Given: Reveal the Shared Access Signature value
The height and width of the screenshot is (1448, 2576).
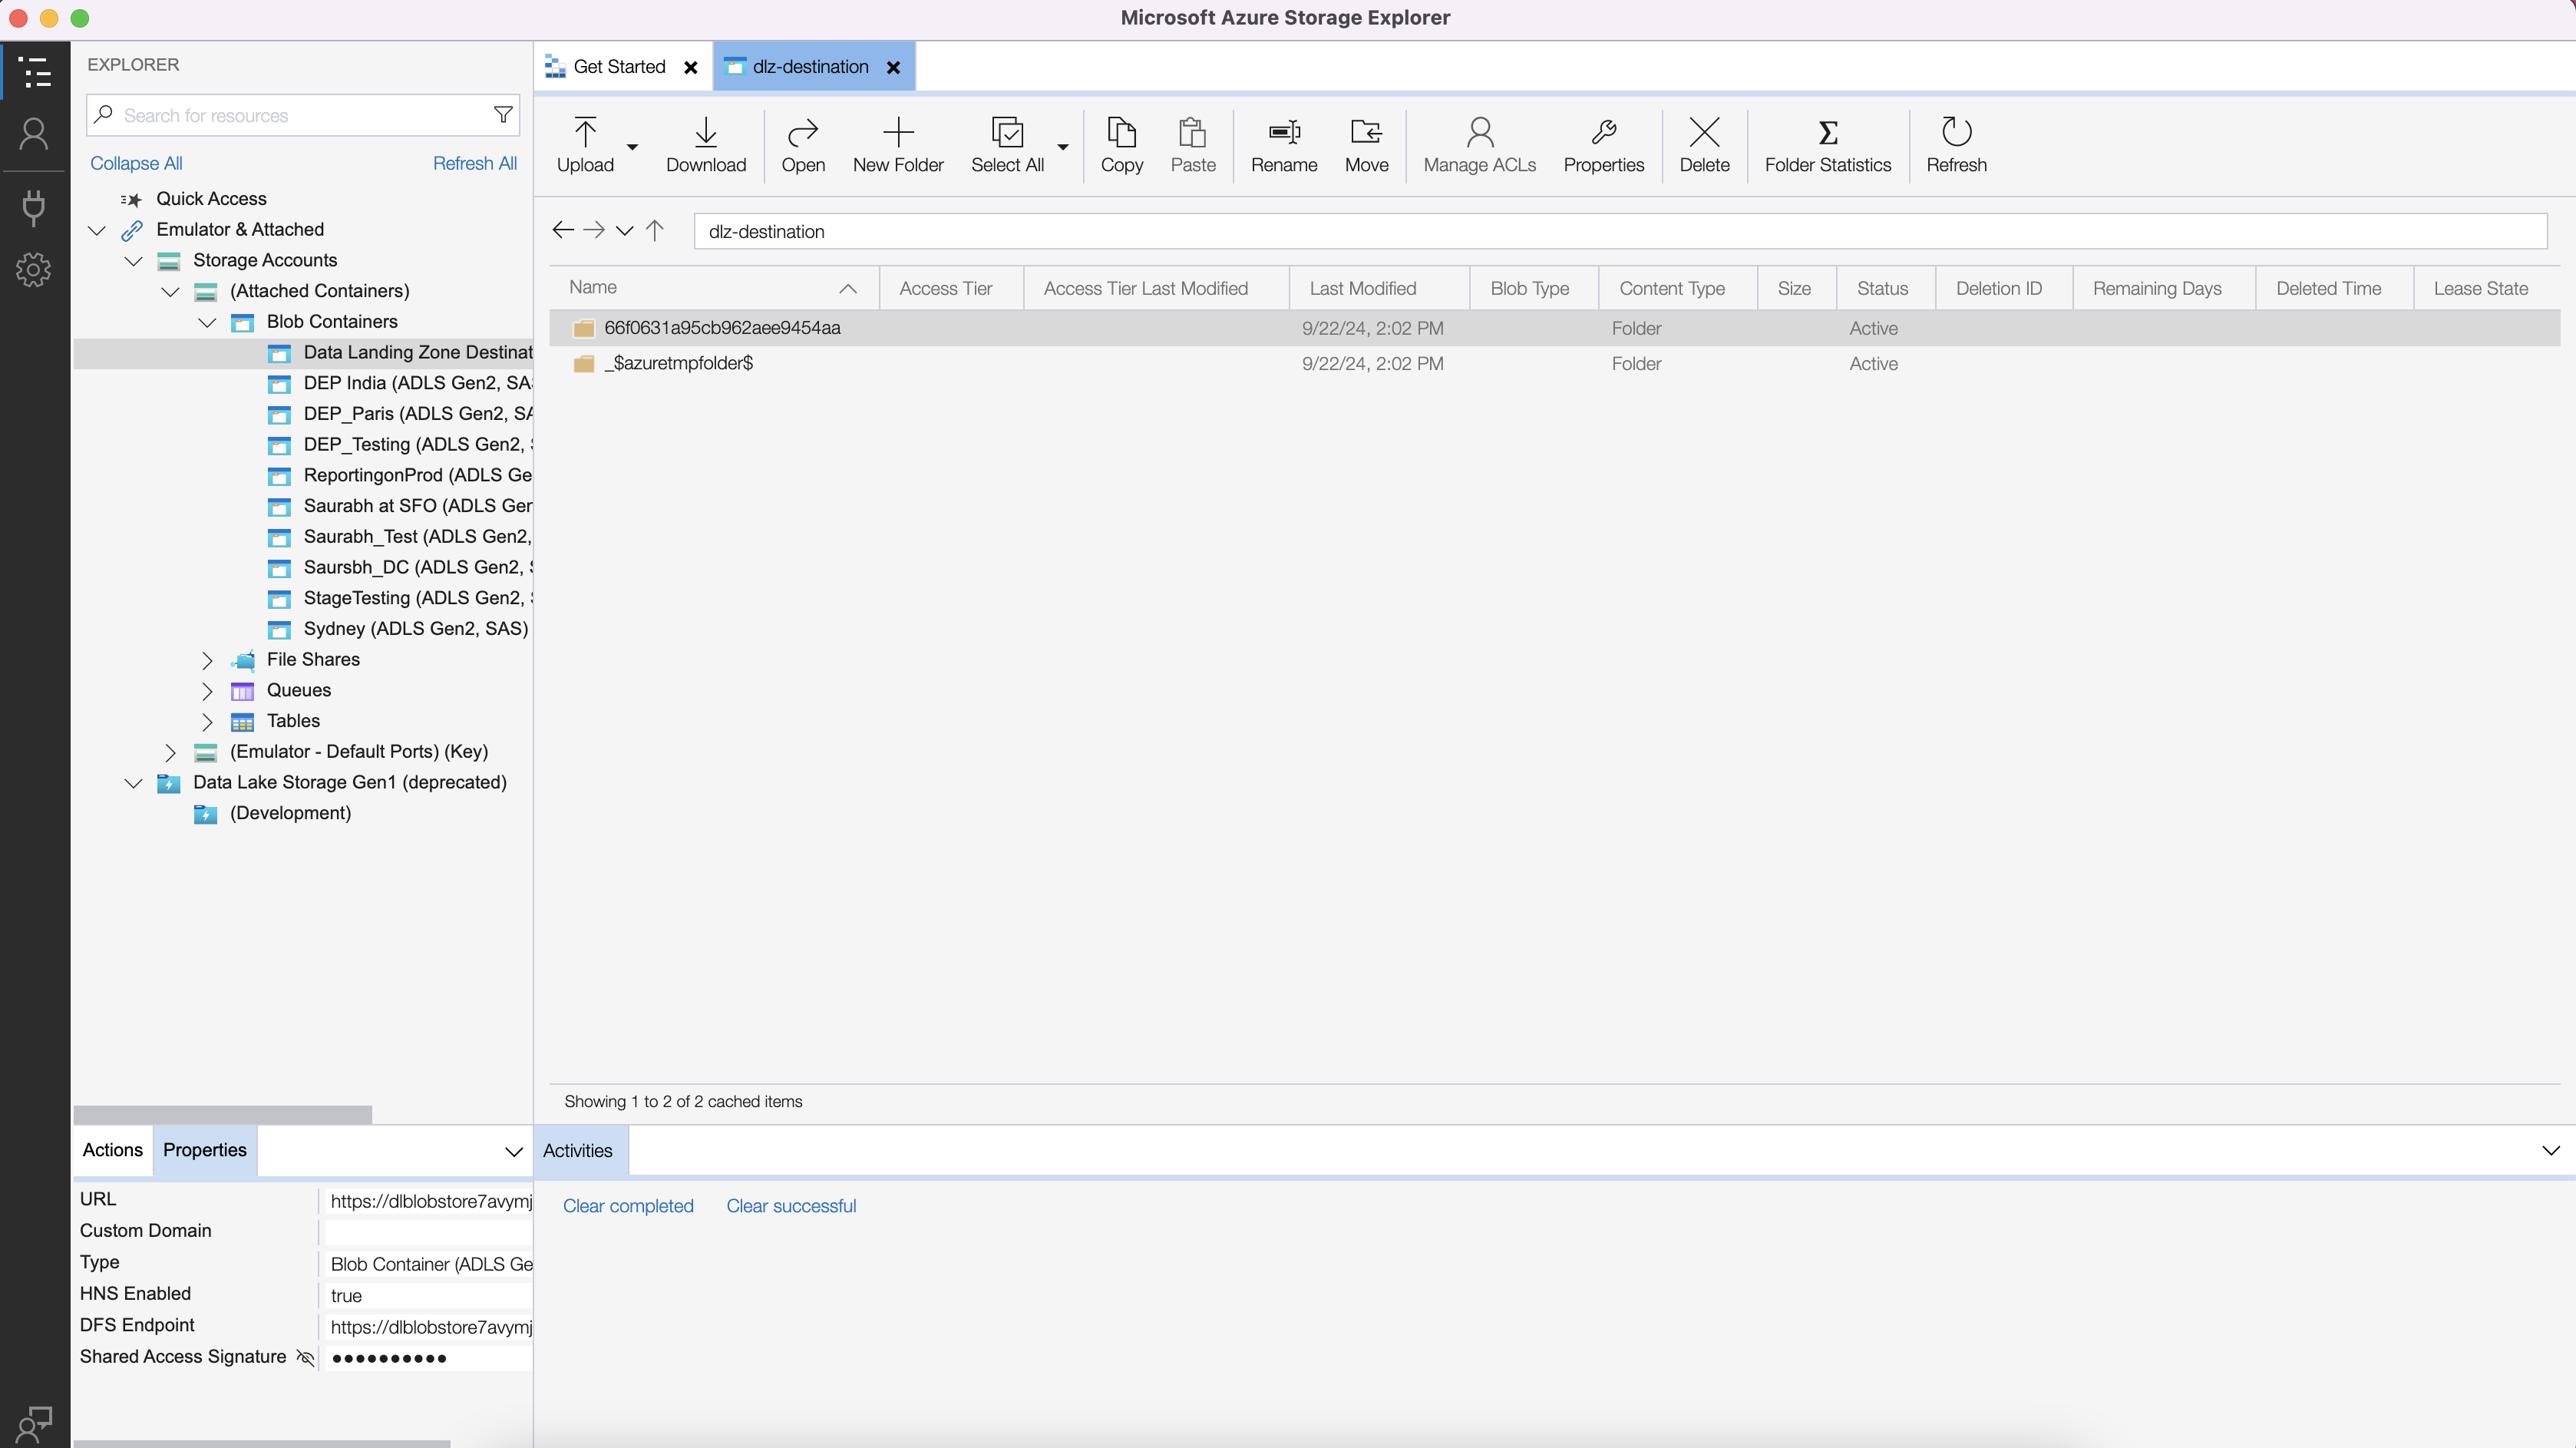Looking at the screenshot, I should [x=306, y=1357].
